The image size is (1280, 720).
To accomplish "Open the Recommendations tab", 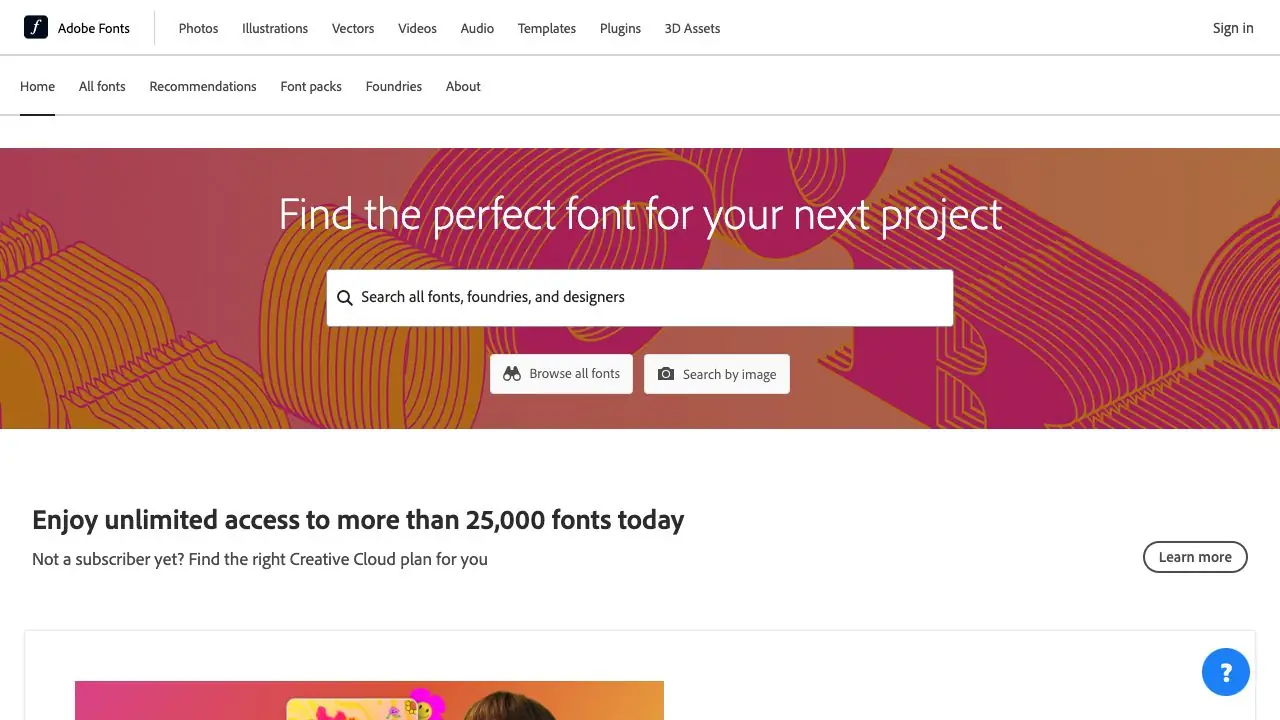I will pyautogui.click(x=203, y=86).
